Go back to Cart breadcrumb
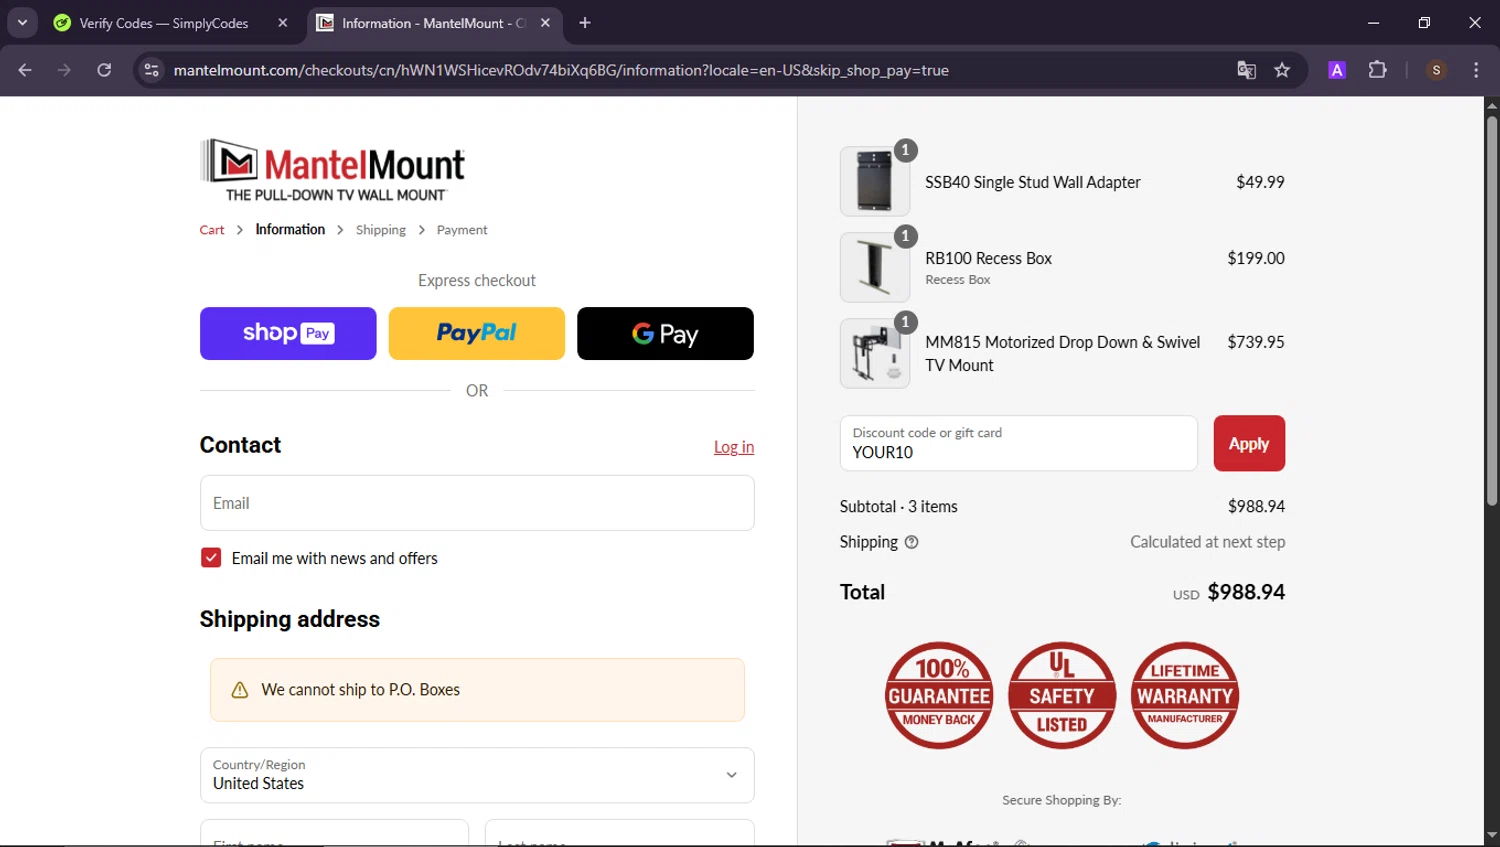Image resolution: width=1500 pixels, height=847 pixels. [212, 230]
